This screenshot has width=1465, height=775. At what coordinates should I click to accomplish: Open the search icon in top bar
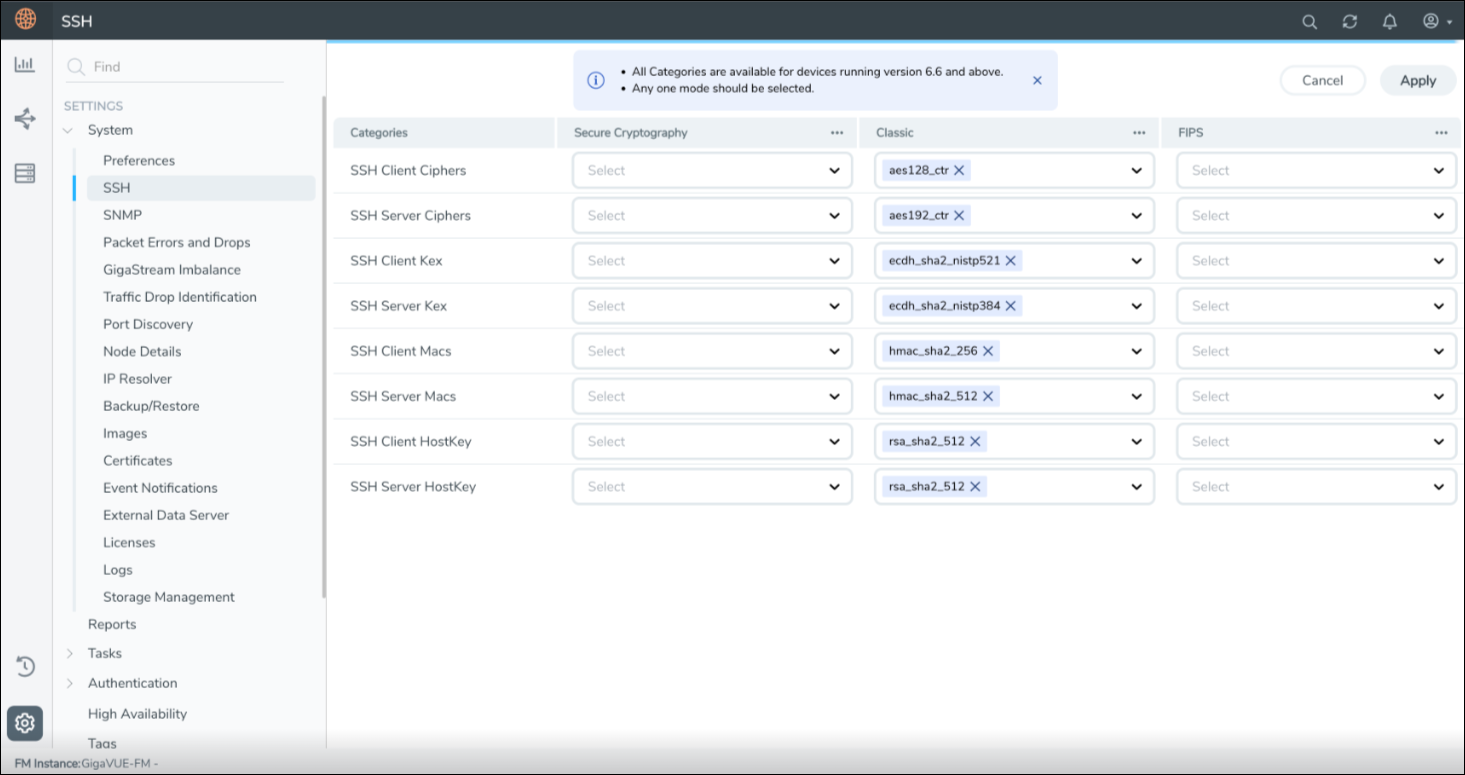coord(1309,21)
